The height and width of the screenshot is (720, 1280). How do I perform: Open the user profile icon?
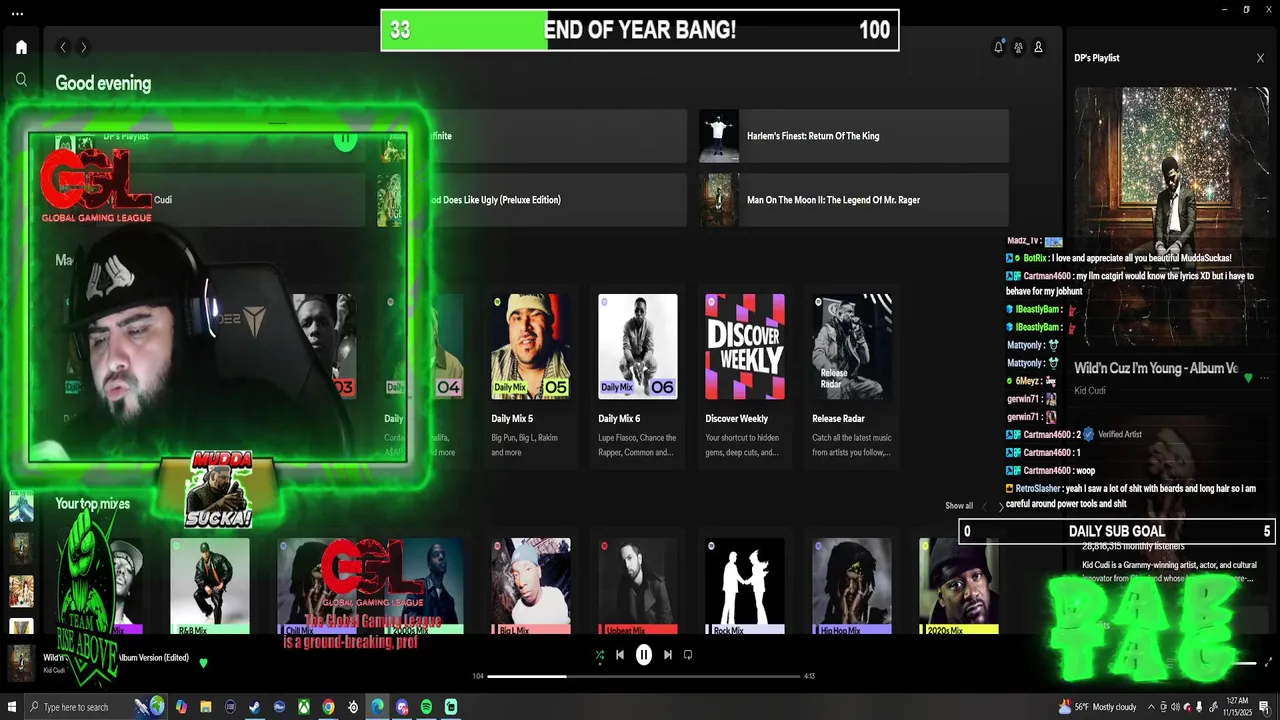(x=1038, y=47)
